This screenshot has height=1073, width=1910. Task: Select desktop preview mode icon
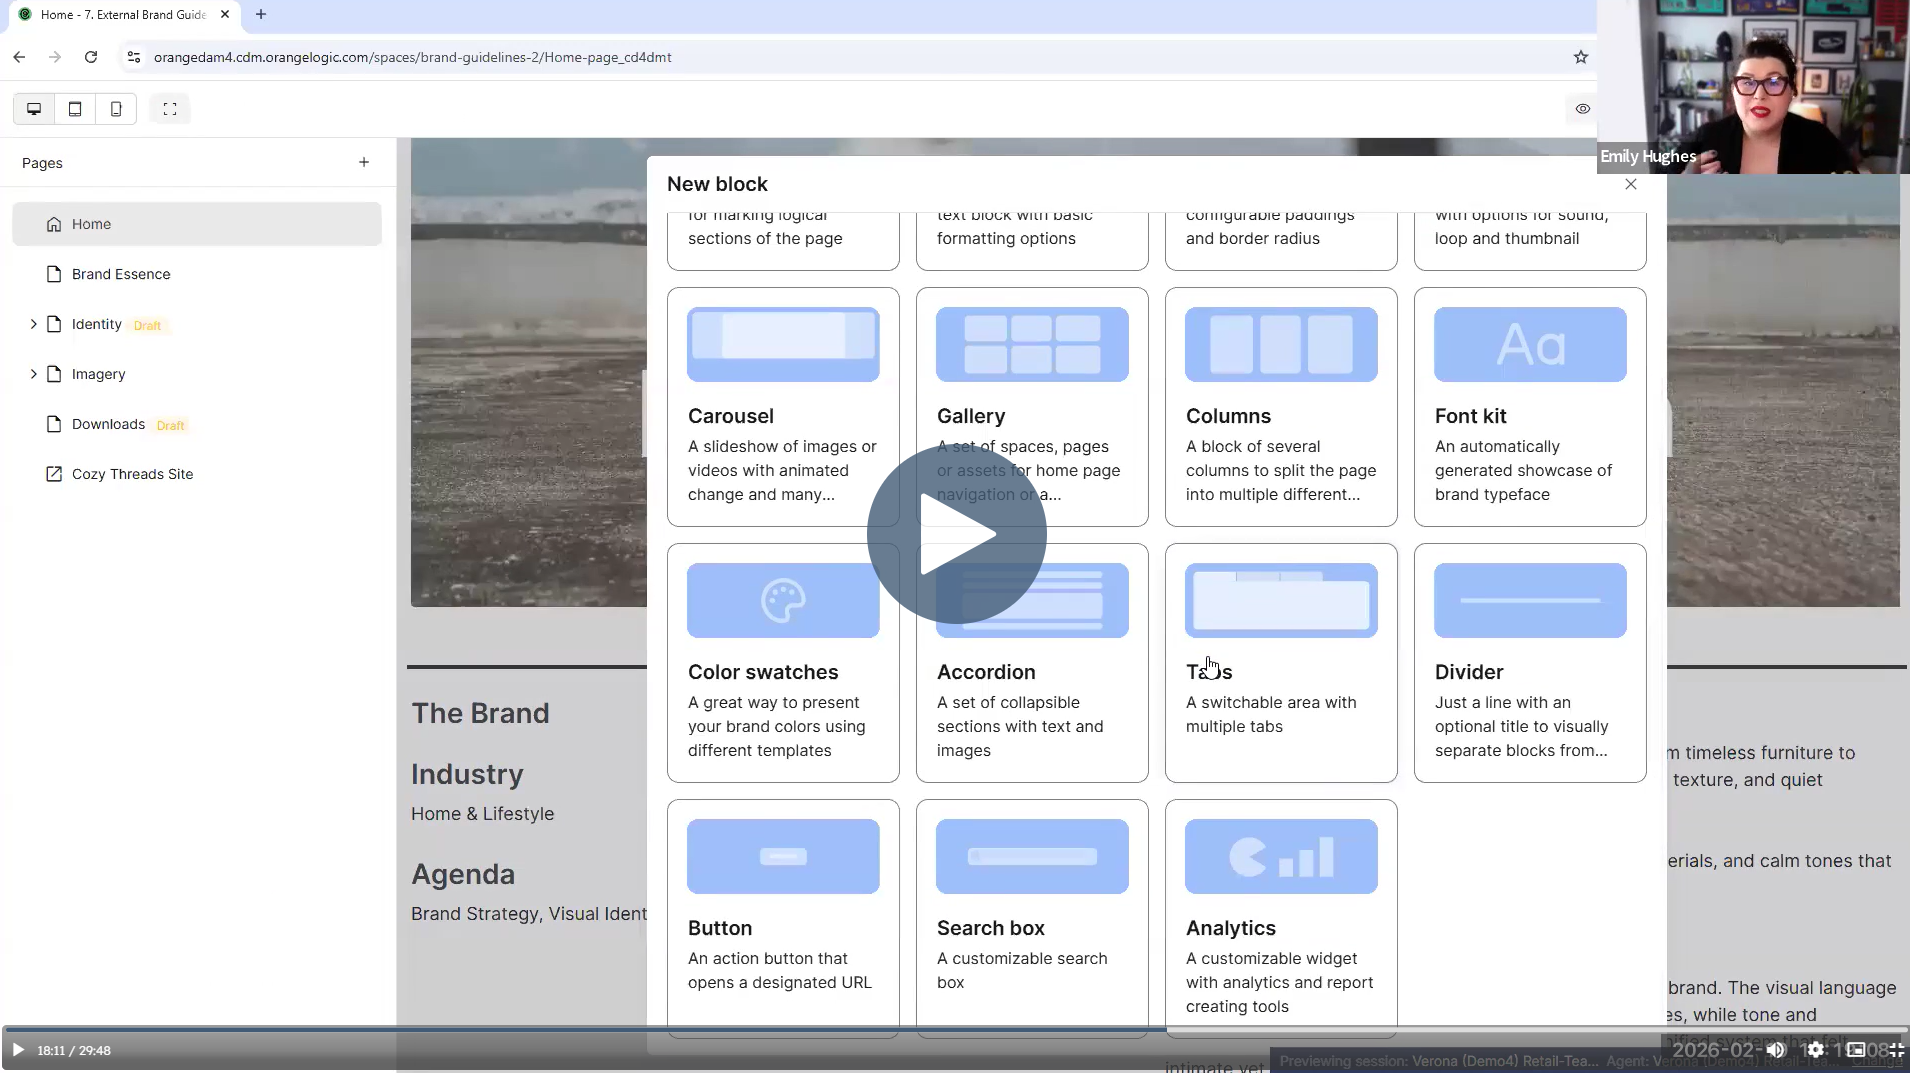34,109
